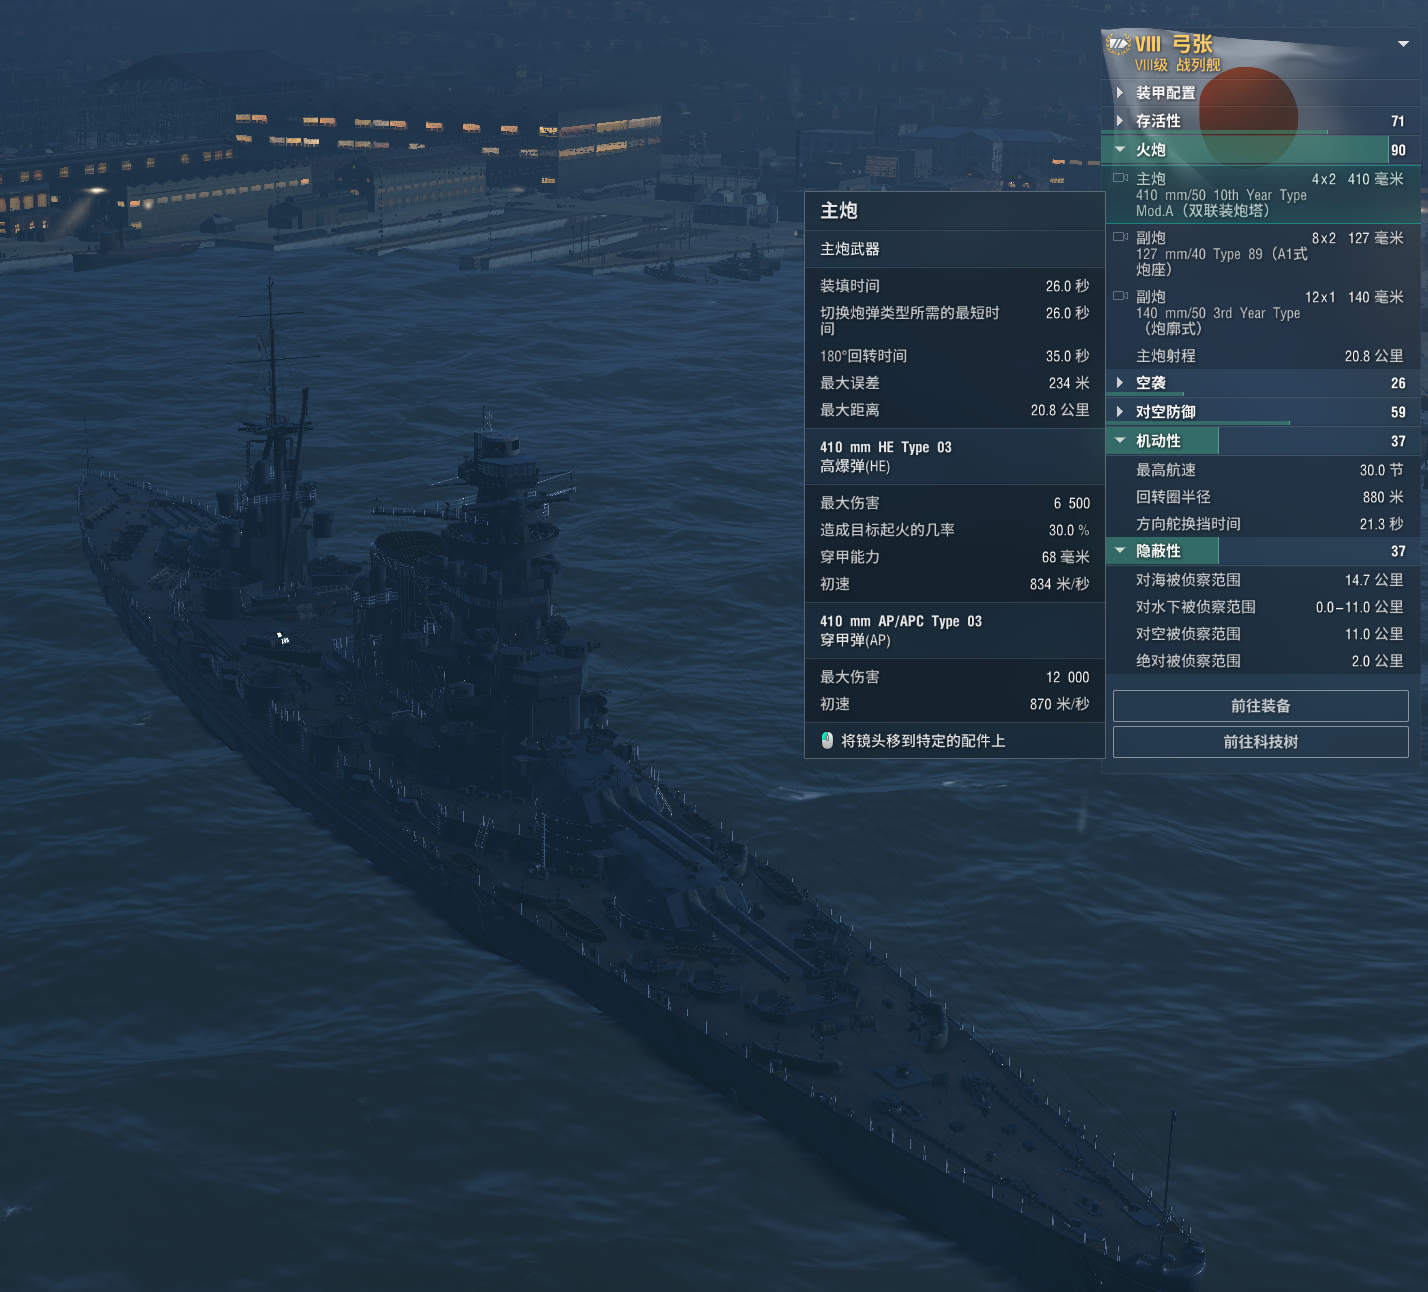Focus camera on 127 mm 副炮

(1120, 237)
